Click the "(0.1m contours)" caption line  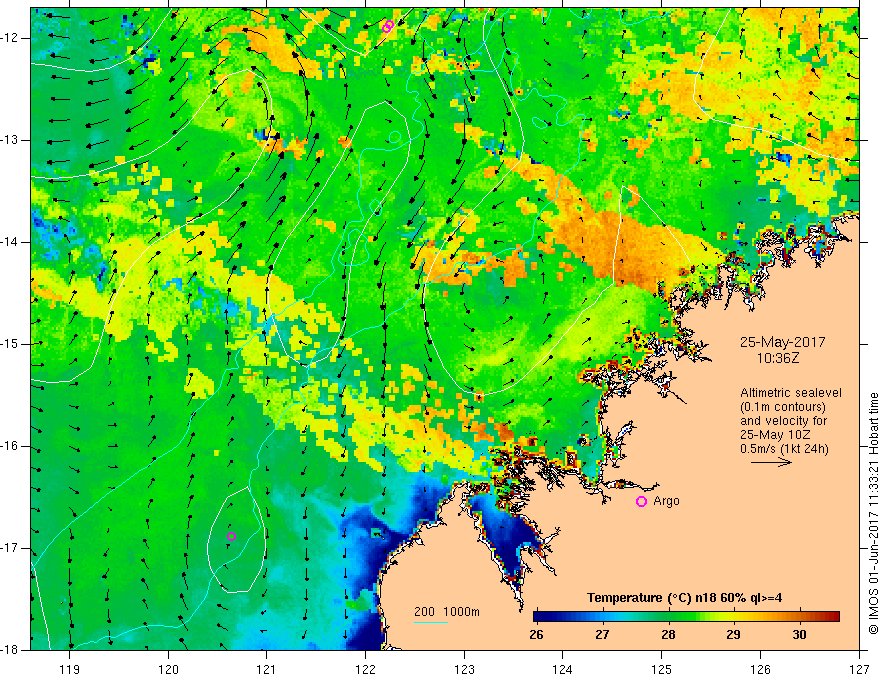(x=783, y=407)
